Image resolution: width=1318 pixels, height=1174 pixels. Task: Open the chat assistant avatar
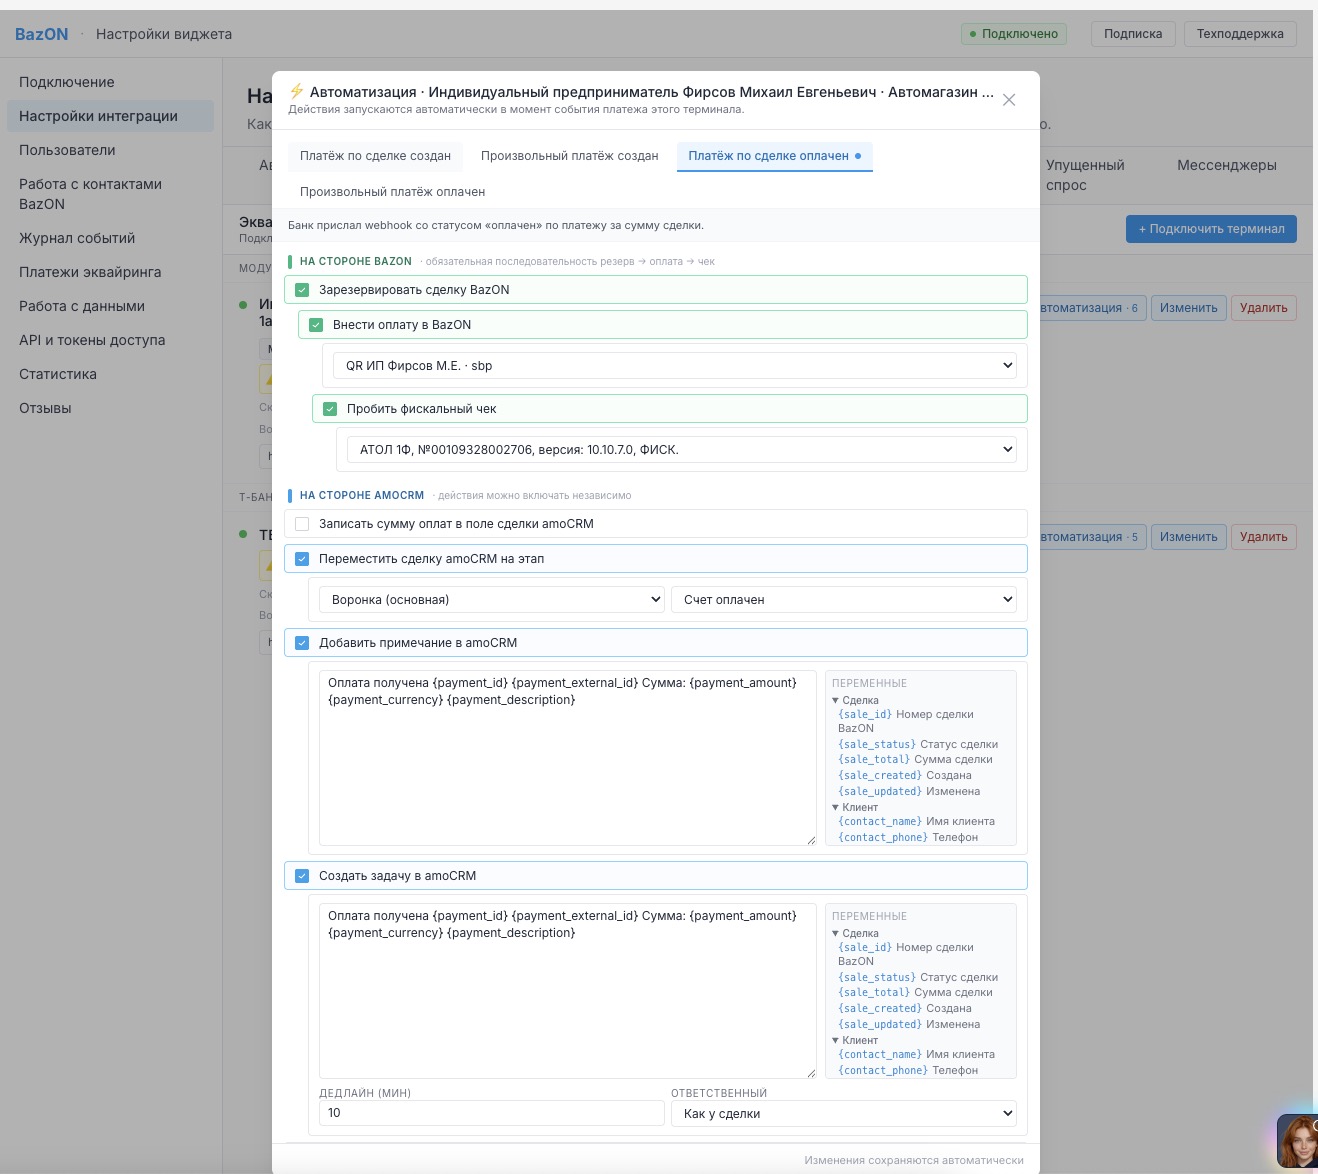click(1298, 1141)
